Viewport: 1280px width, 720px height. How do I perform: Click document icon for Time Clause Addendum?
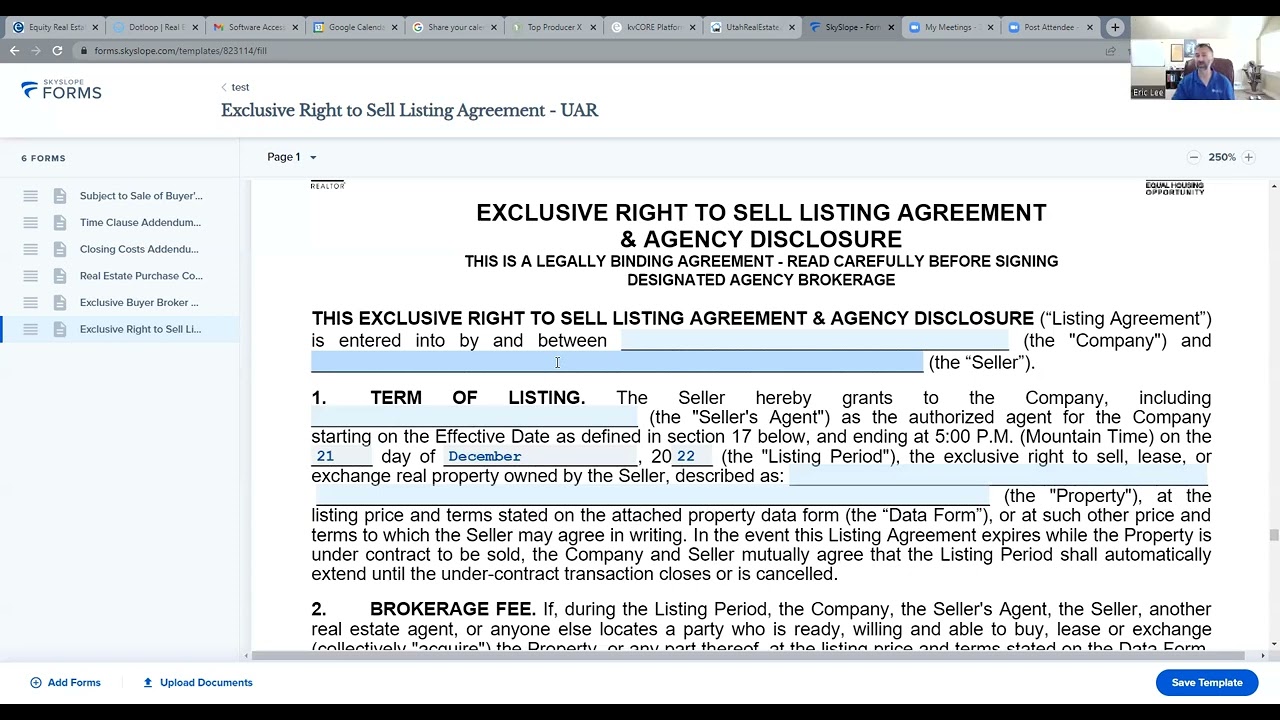(x=60, y=222)
